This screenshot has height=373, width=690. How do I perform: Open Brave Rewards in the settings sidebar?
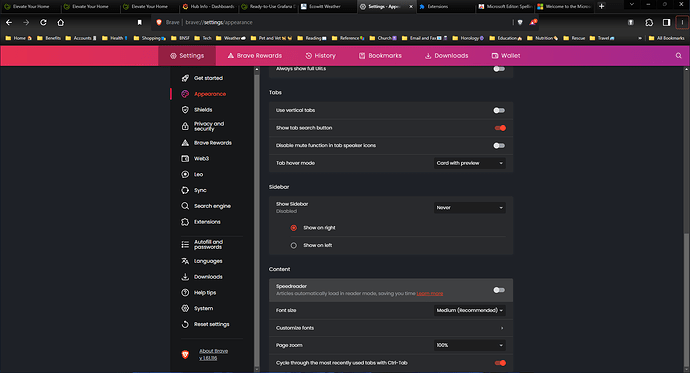tap(207, 143)
